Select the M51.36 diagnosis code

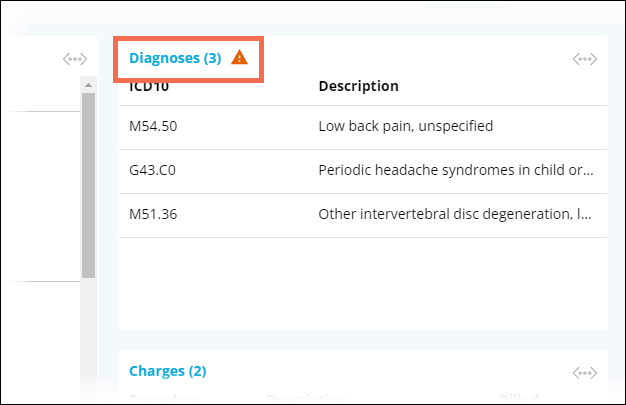[150, 214]
